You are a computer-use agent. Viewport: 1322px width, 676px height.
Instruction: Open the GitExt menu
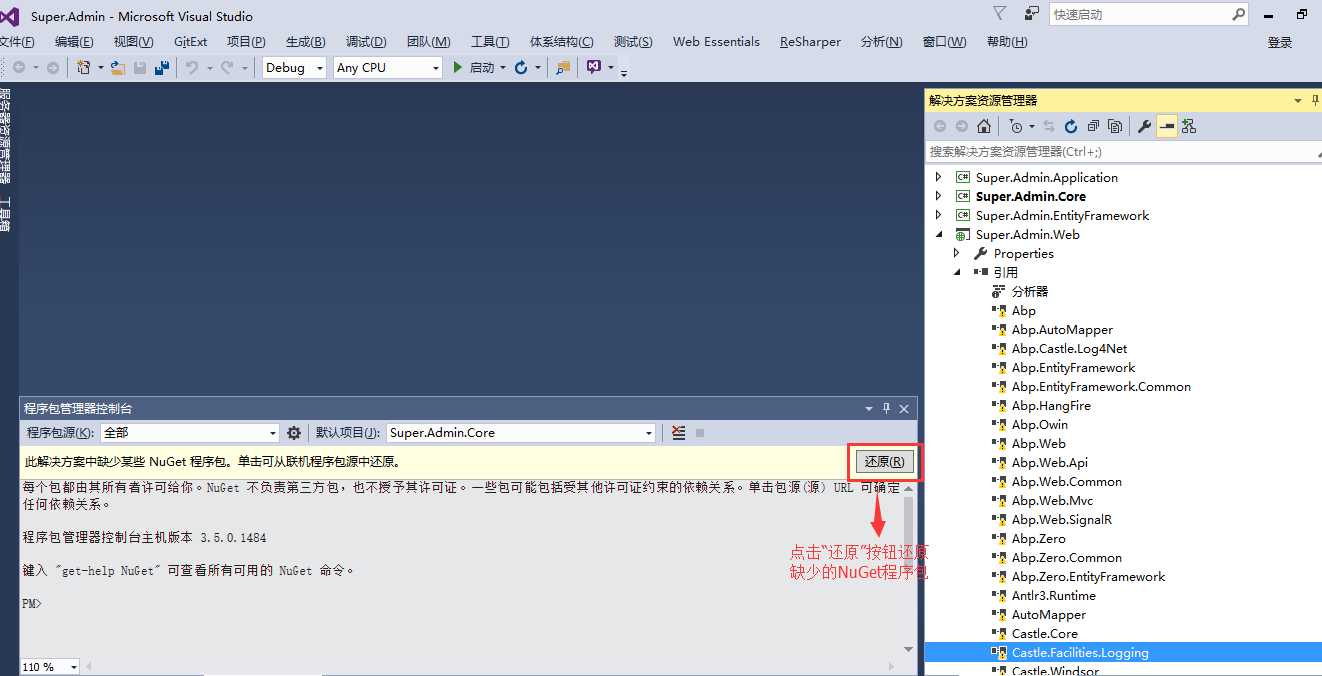tap(190, 42)
